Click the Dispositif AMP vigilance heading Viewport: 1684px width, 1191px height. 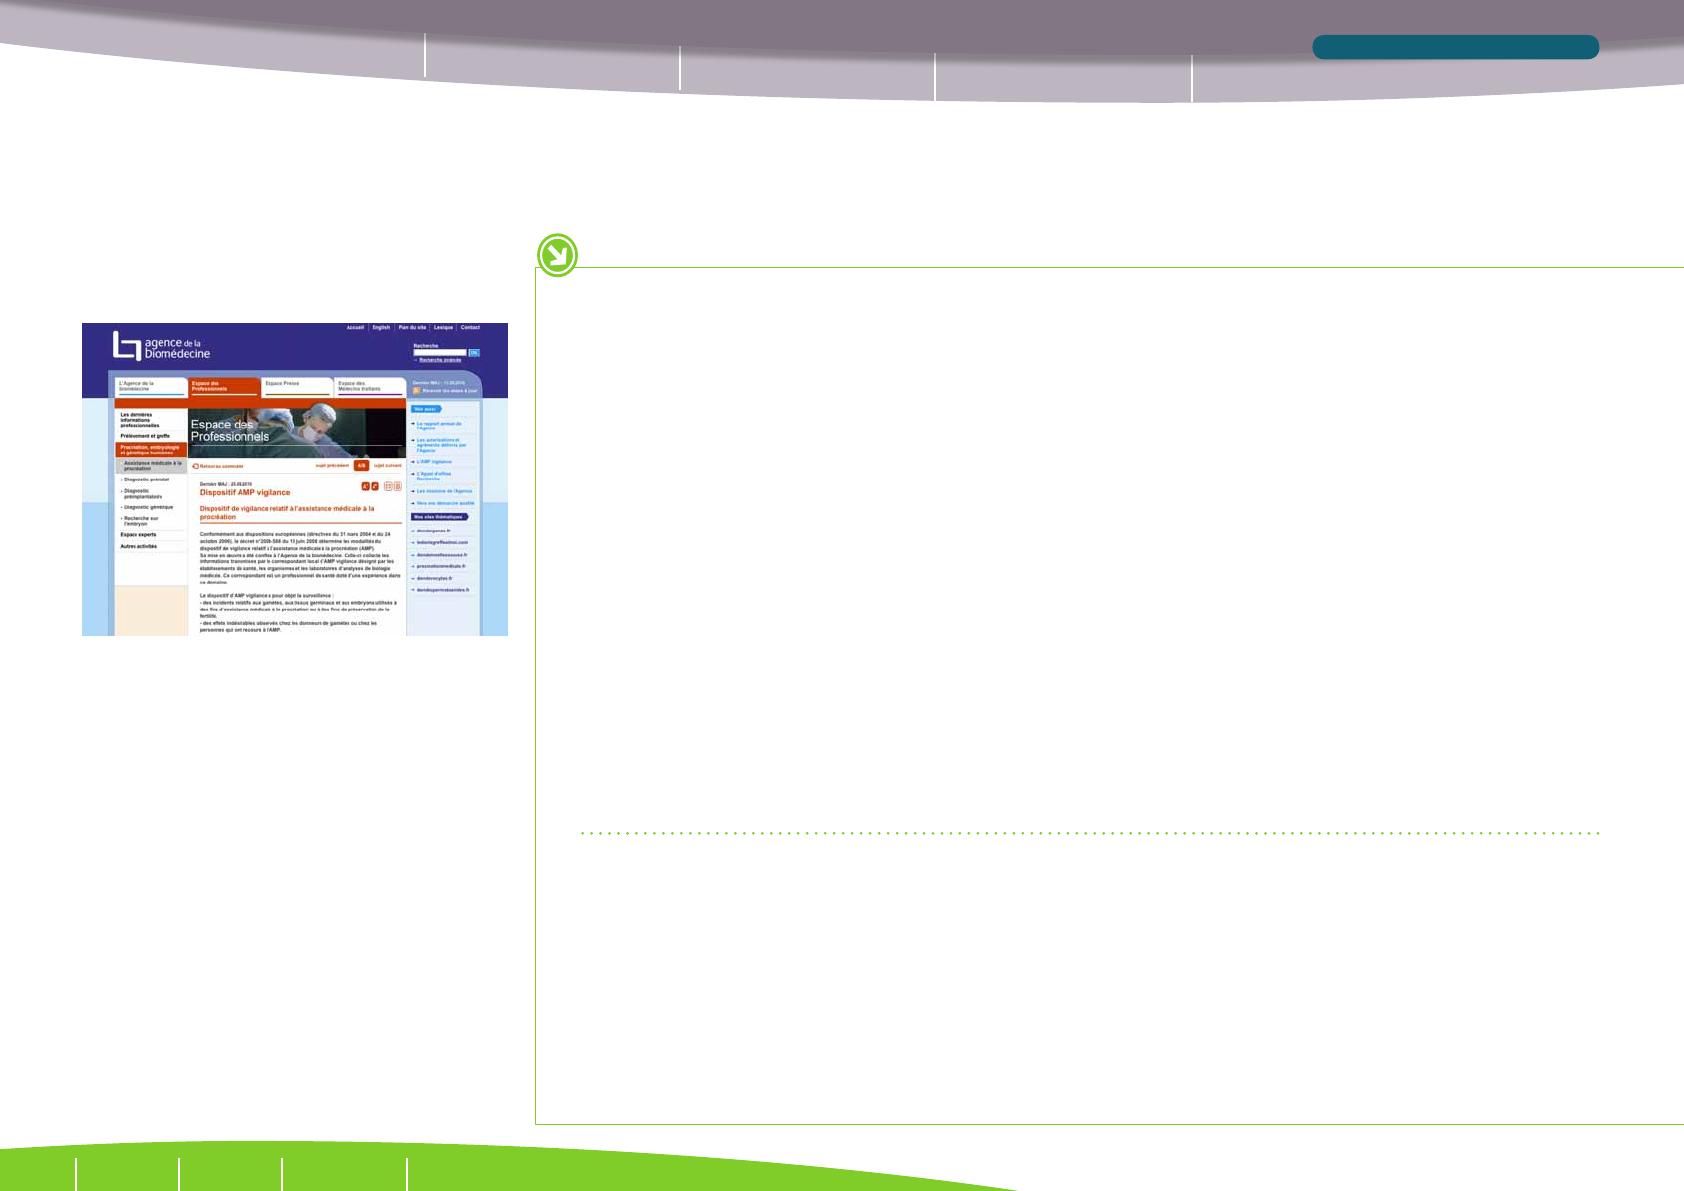point(245,493)
